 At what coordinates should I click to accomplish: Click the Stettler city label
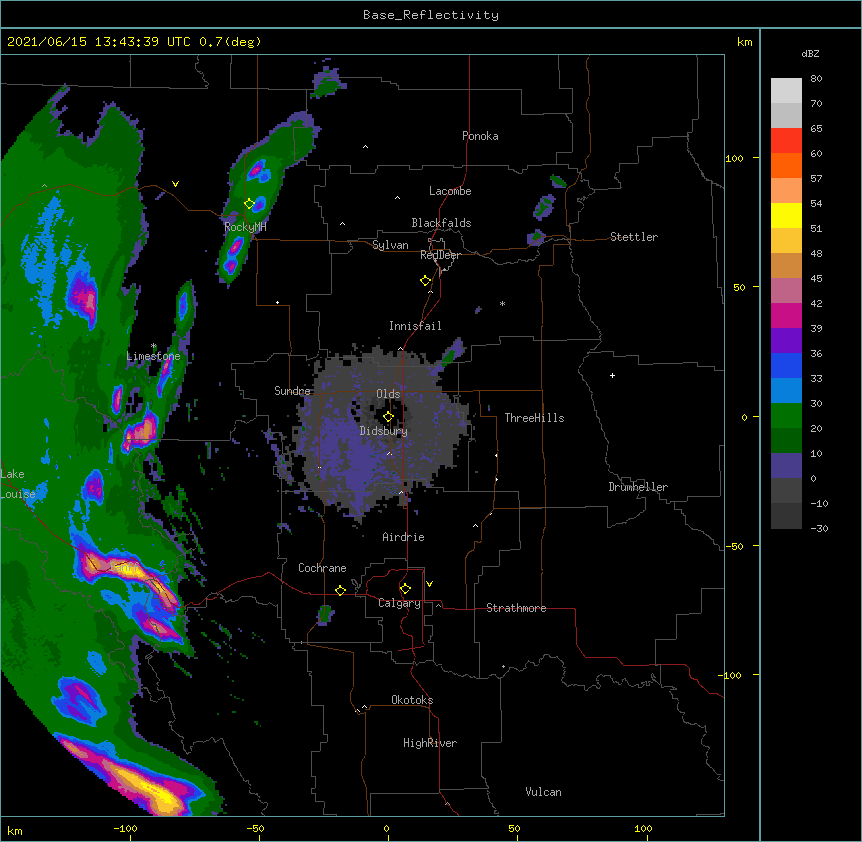coord(634,237)
